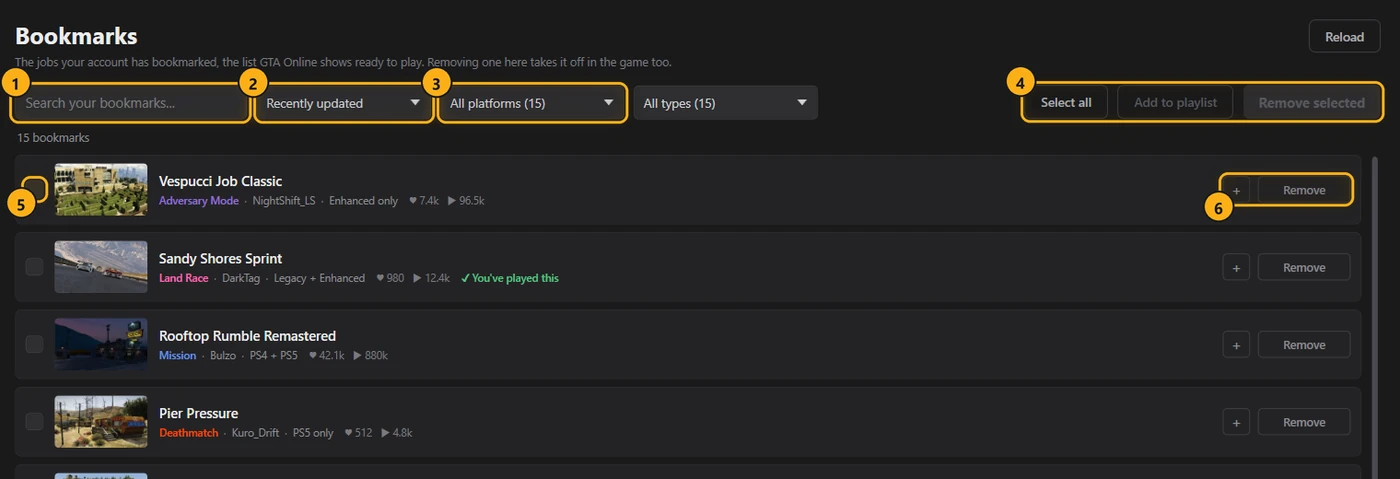
Task: Click the Adversary Mode type label
Action: click(198, 201)
